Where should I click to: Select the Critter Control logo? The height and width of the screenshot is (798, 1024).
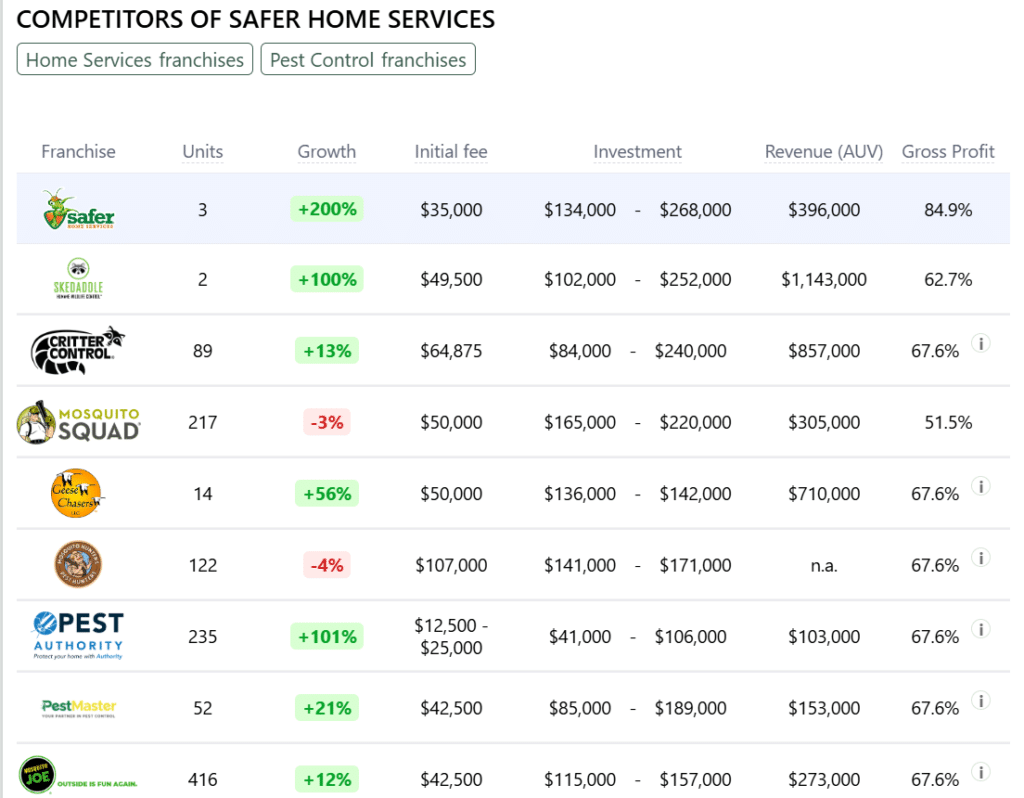point(78,351)
